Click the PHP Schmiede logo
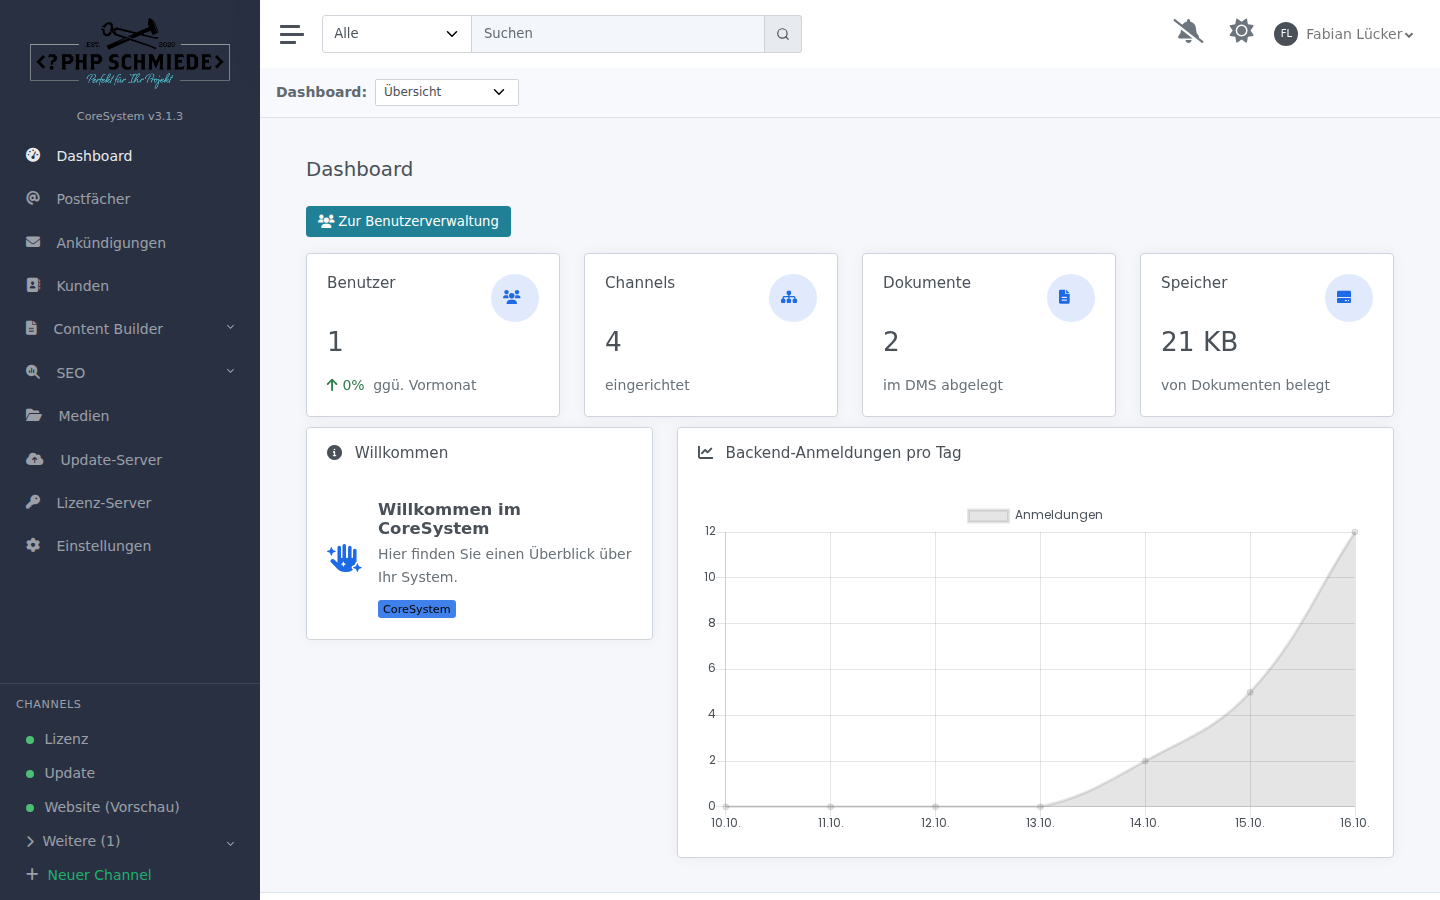 (130, 55)
